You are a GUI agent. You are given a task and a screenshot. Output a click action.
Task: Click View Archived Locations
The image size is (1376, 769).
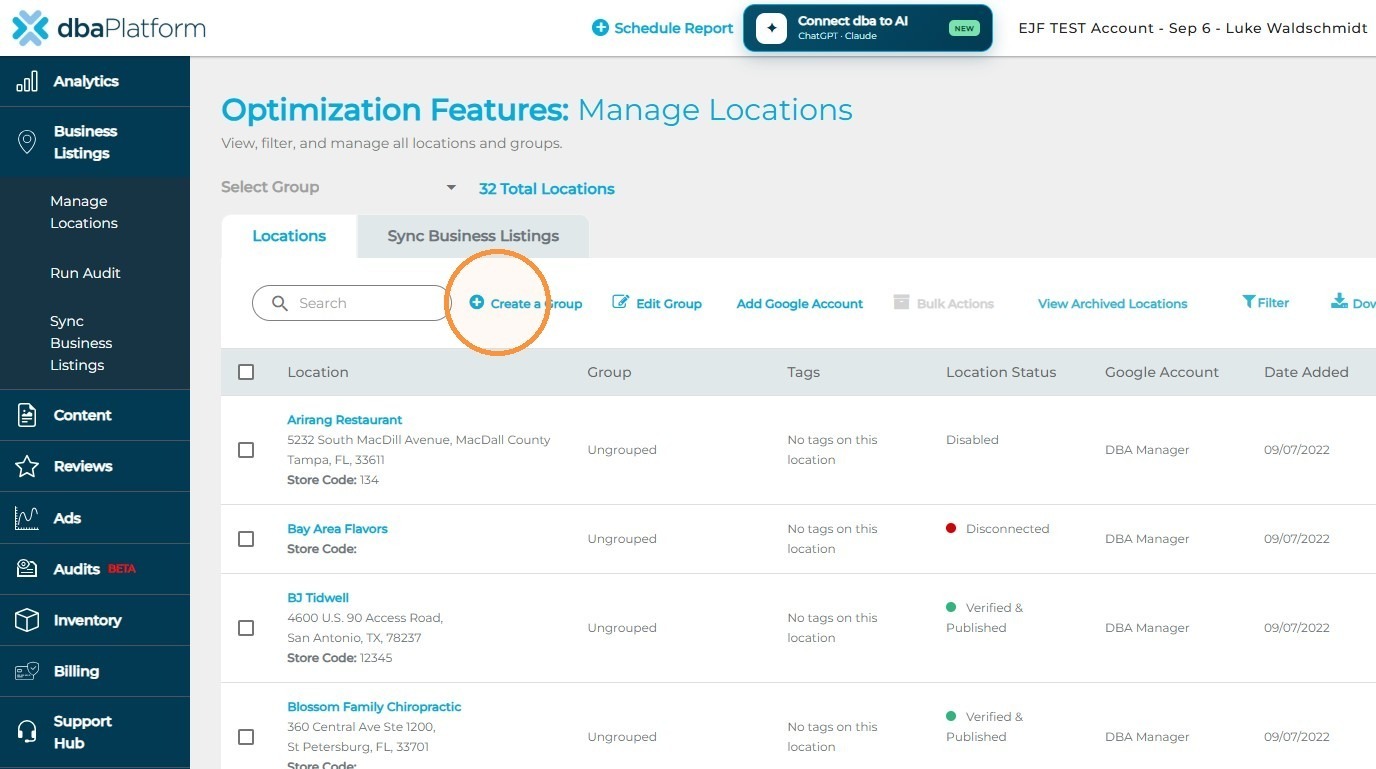click(1113, 303)
